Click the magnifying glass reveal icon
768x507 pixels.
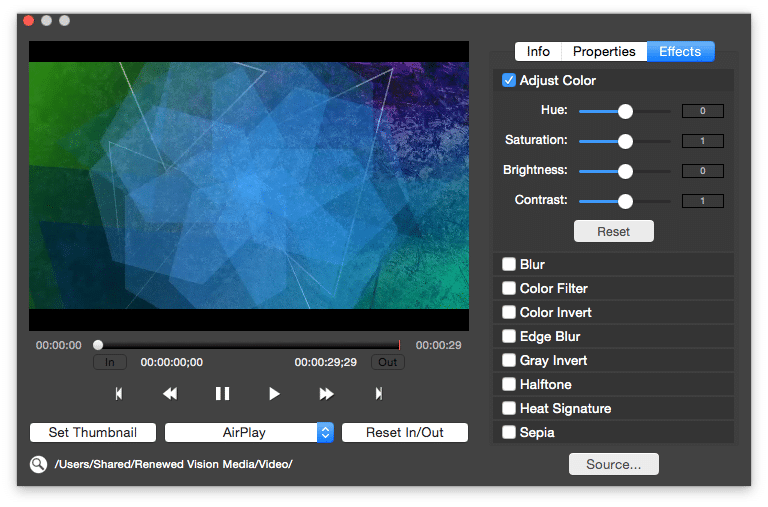[38, 464]
